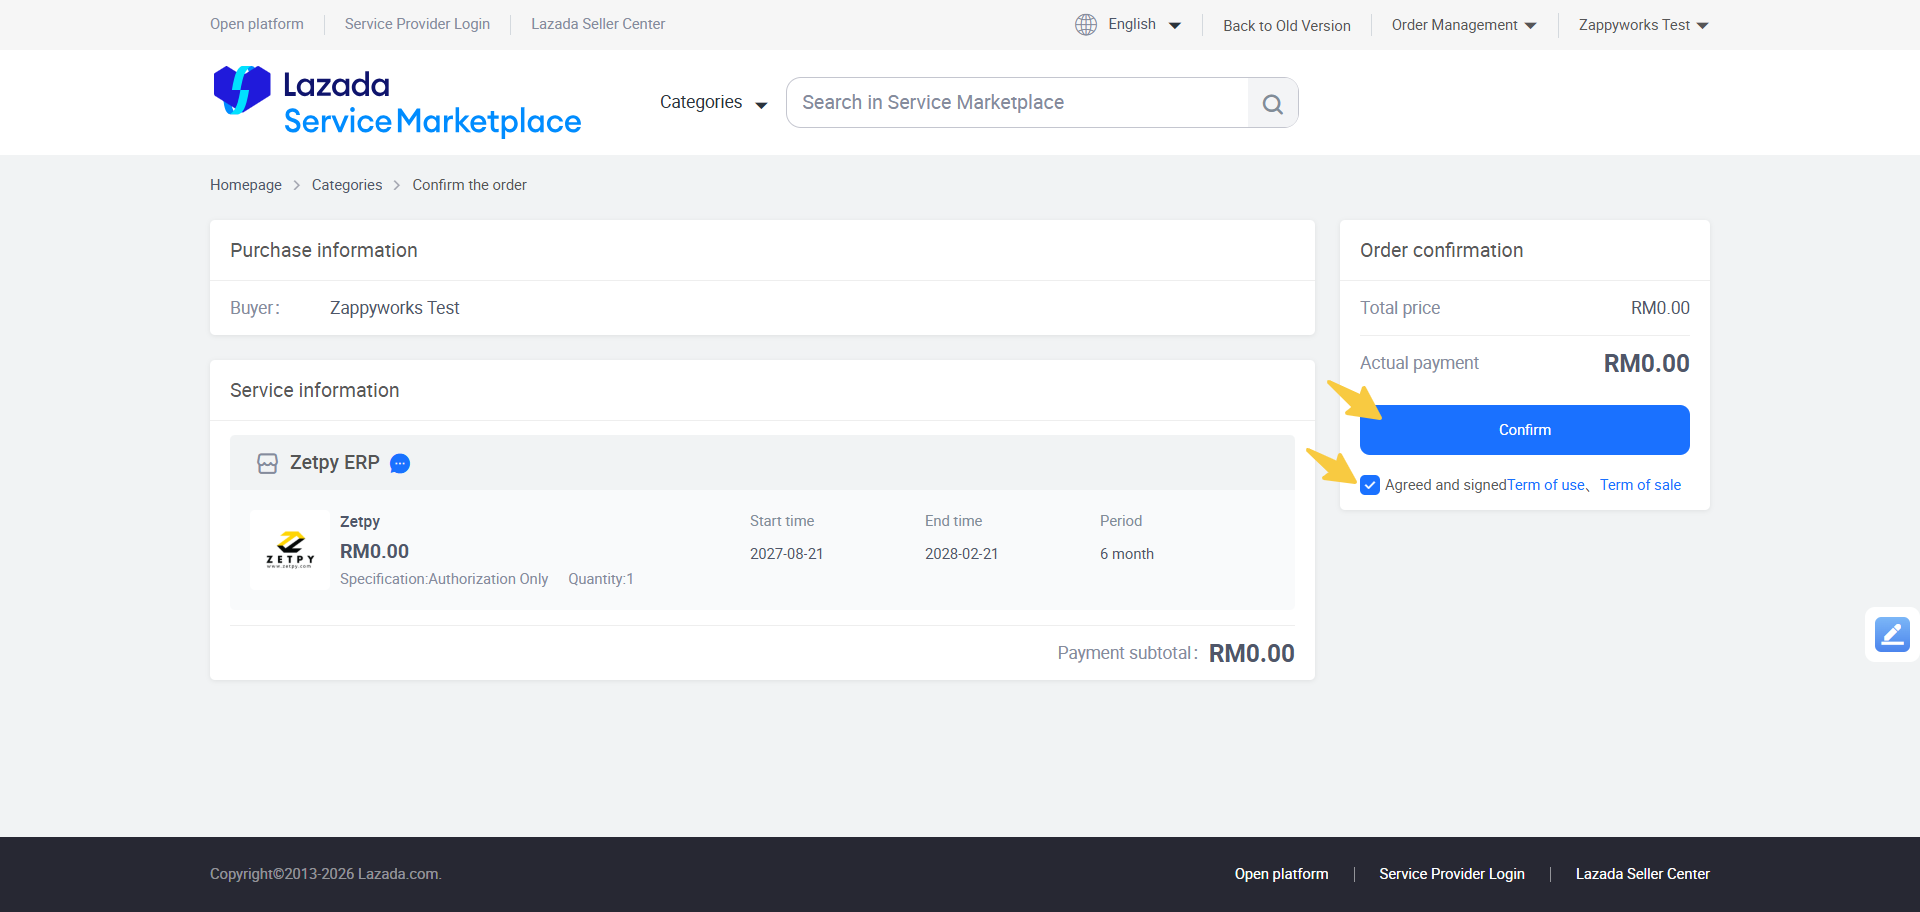Click the Zetpy product logo thumbnail

290,550
